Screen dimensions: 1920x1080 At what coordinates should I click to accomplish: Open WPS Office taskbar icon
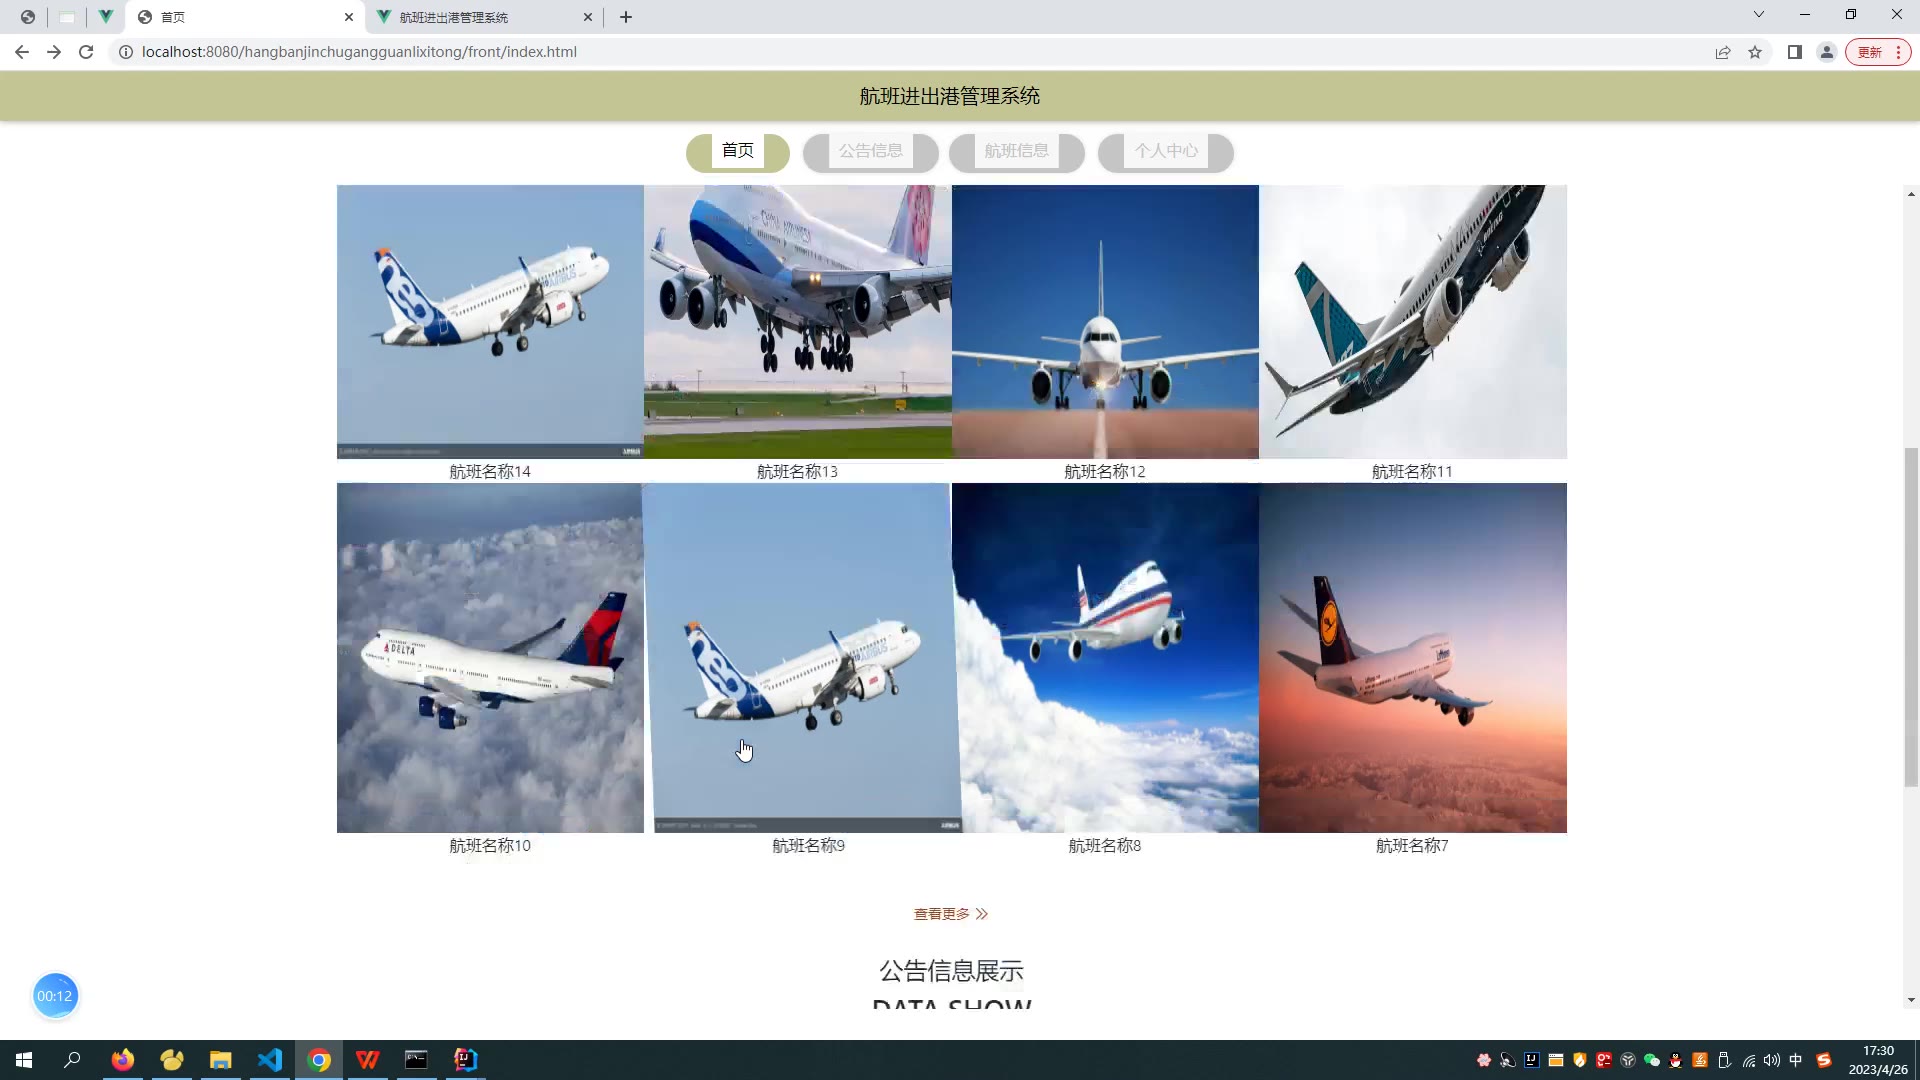click(368, 1060)
